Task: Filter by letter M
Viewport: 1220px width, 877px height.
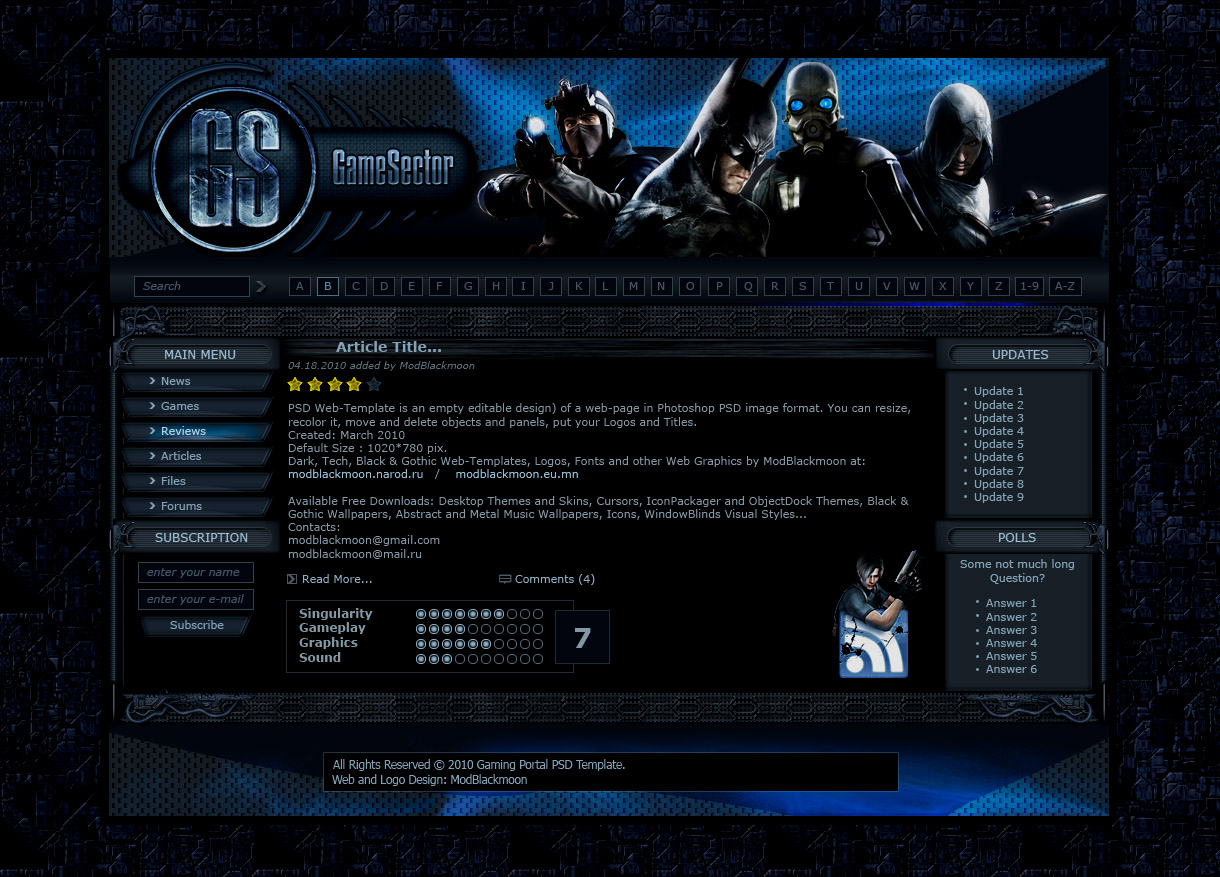Action: click(634, 286)
